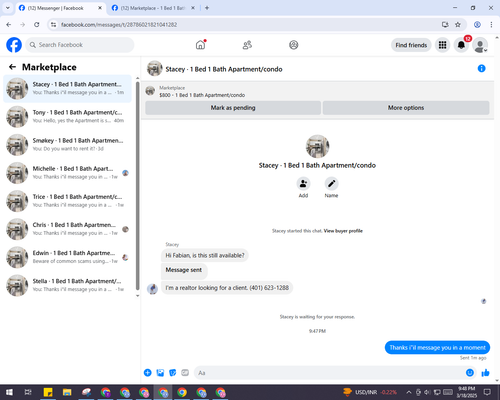Open Chris chat in conversation list
The height and width of the screenshot is (400, 500).
pos(67,229)
